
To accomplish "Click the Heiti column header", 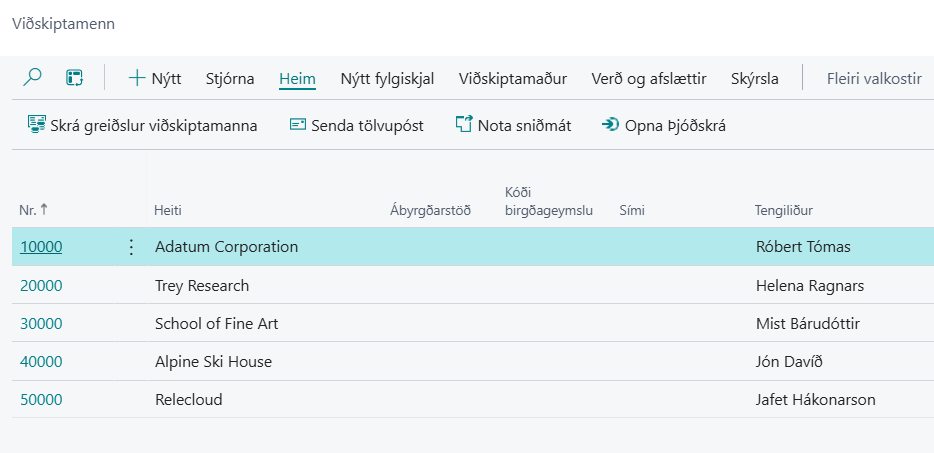I will (x=168, y=210).
